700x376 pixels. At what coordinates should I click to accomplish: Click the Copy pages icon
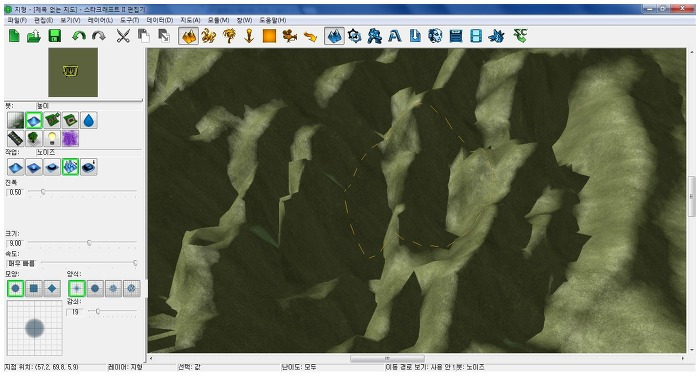click(x=143, y=36)
